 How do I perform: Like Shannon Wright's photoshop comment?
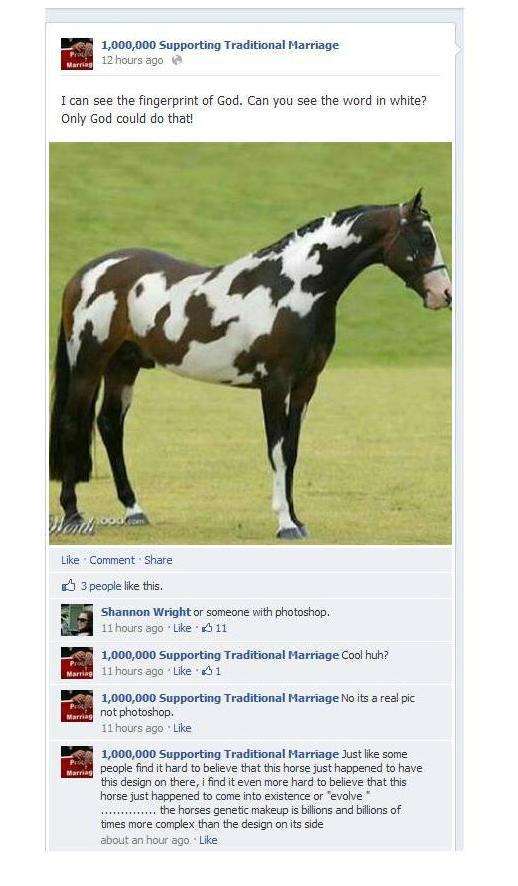click(x=182, y=628)
